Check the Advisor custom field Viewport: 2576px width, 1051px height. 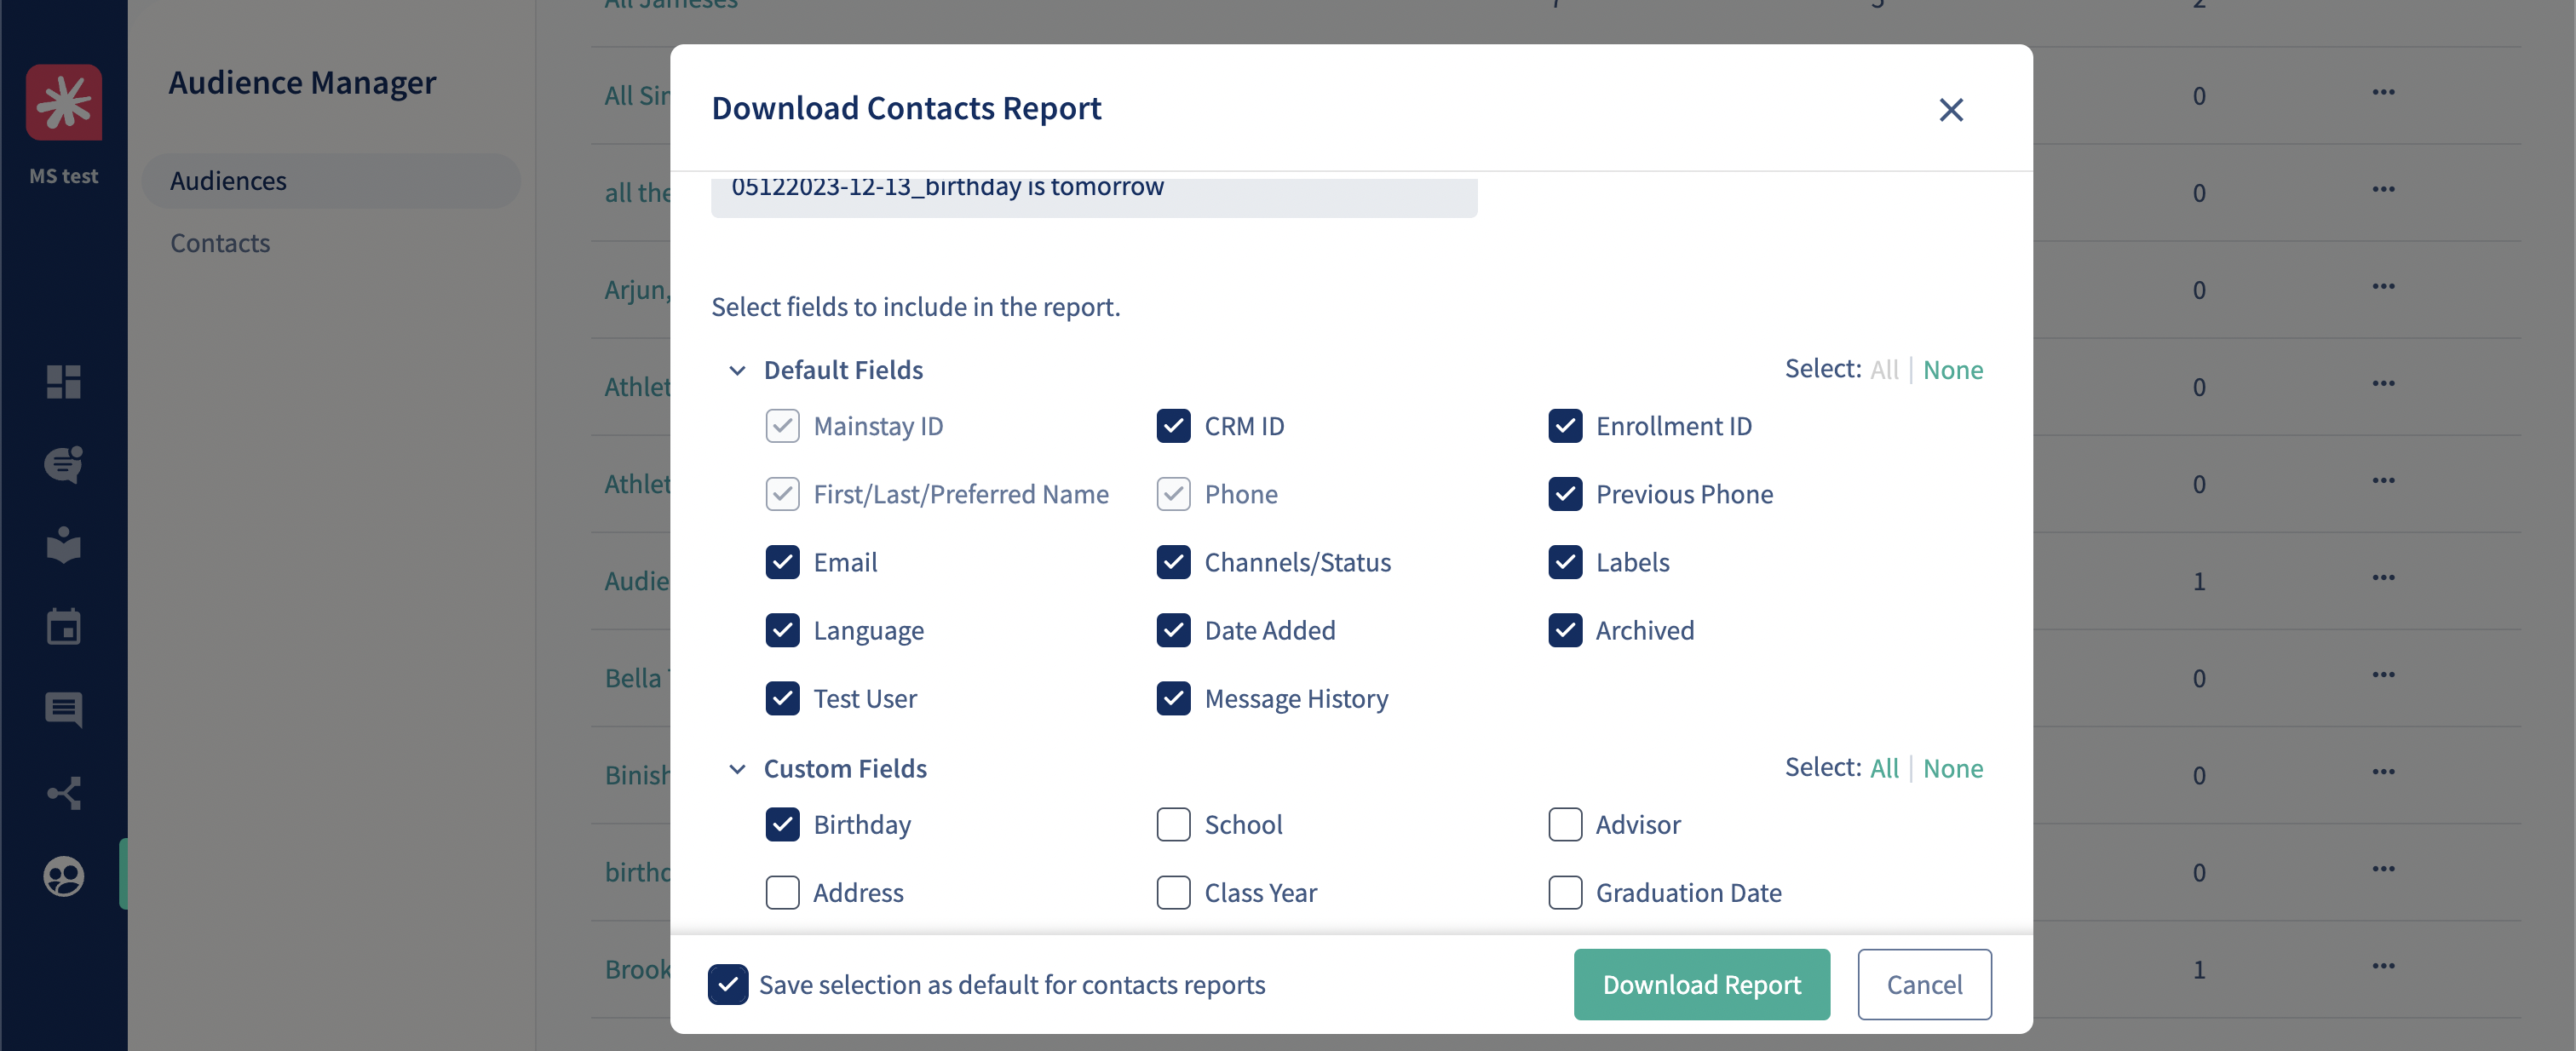coord(1565,824)
